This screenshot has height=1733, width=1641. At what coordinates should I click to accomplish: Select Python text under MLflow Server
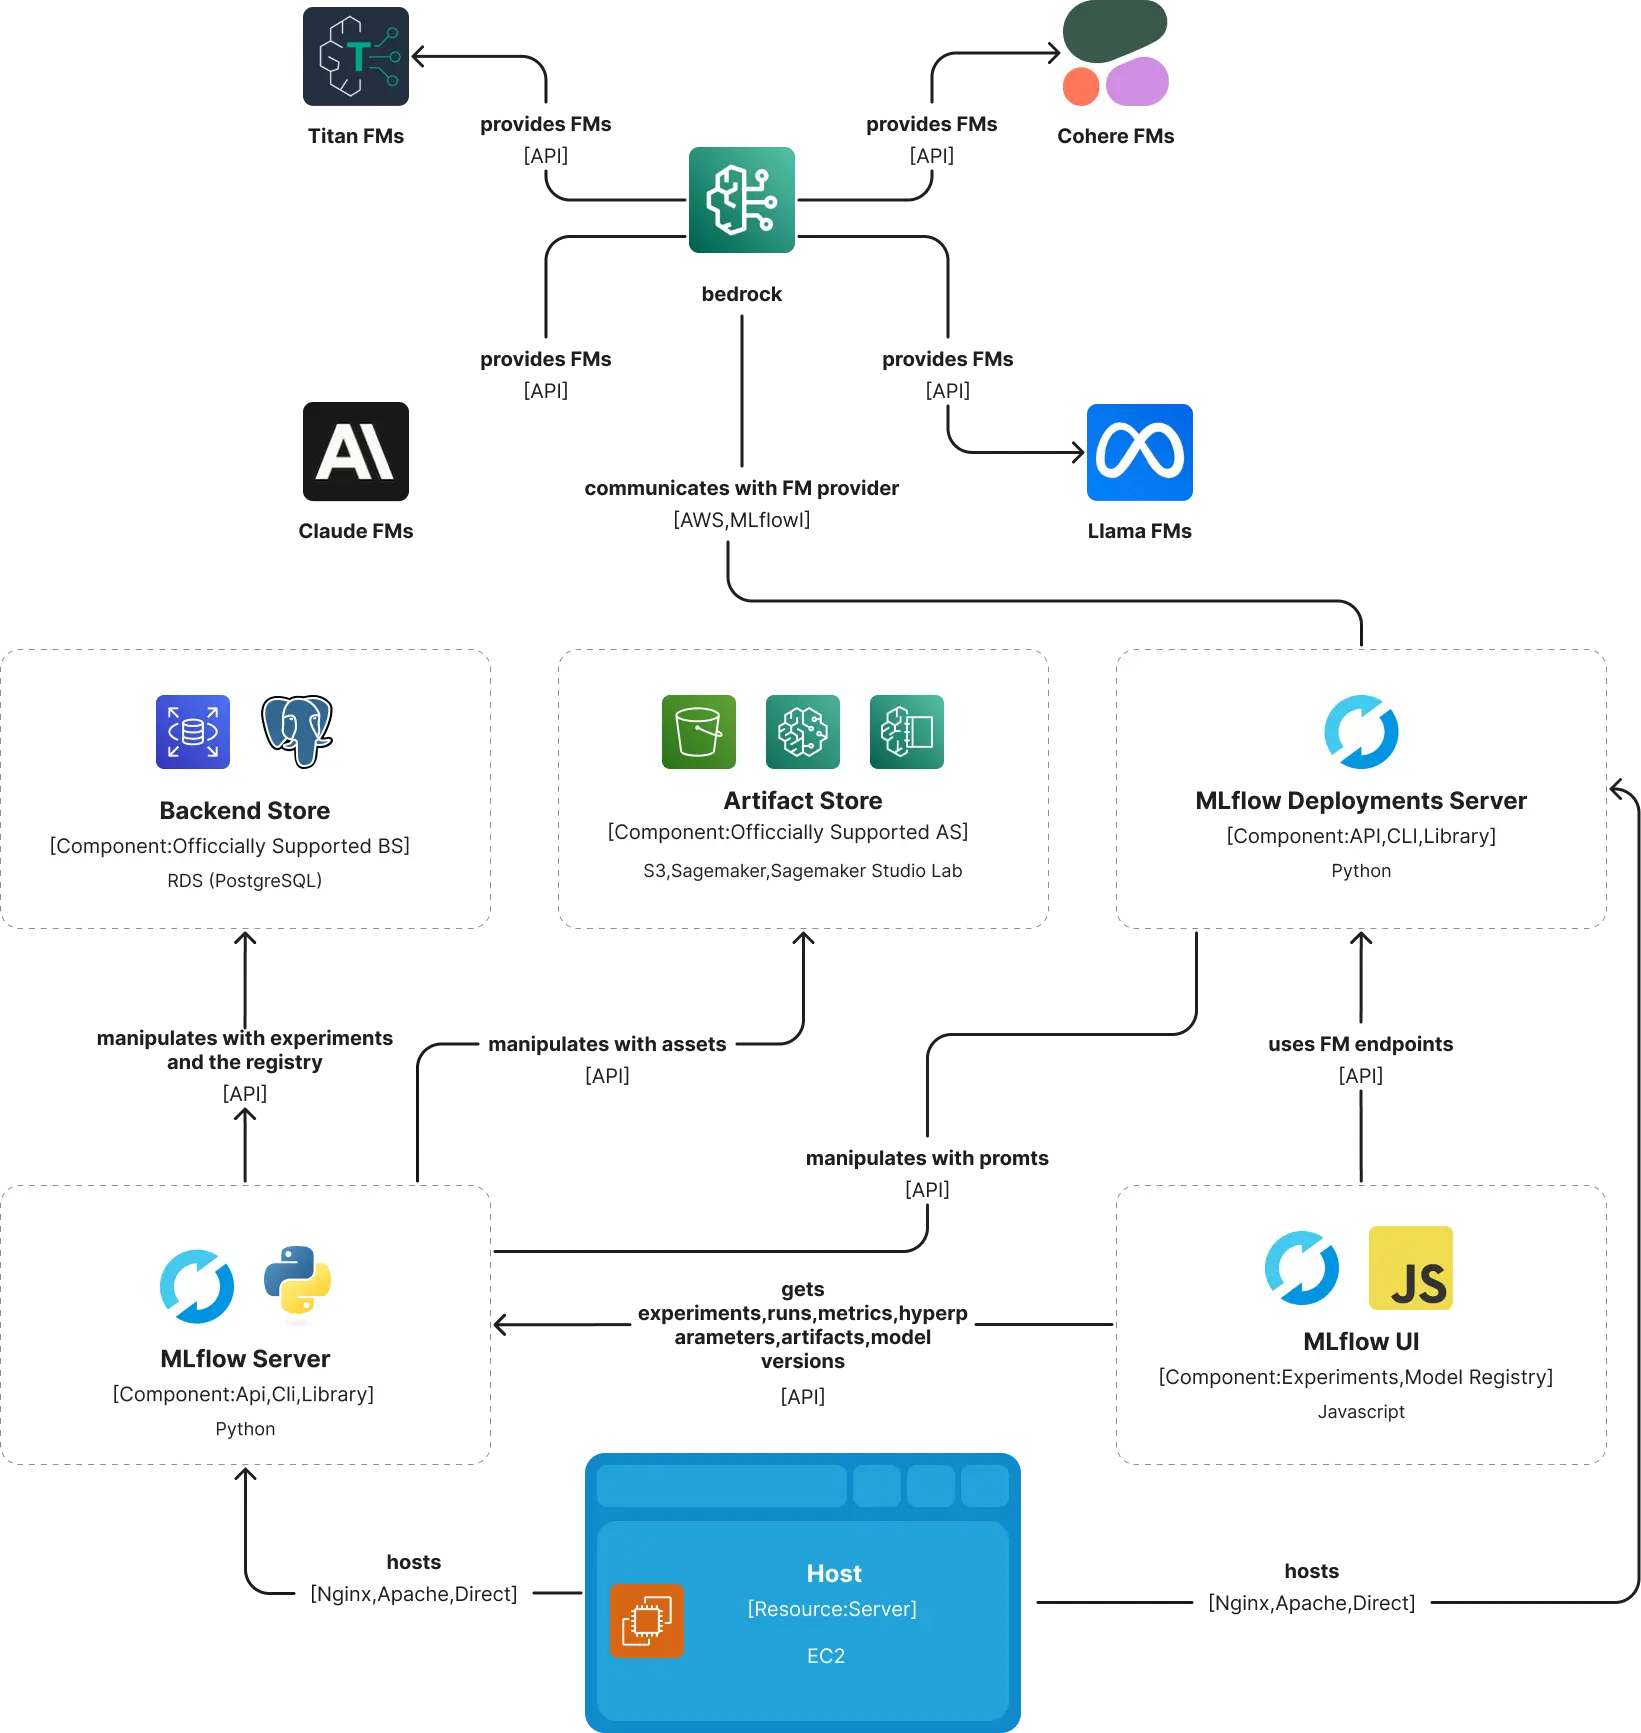(x=245, y=1429)
